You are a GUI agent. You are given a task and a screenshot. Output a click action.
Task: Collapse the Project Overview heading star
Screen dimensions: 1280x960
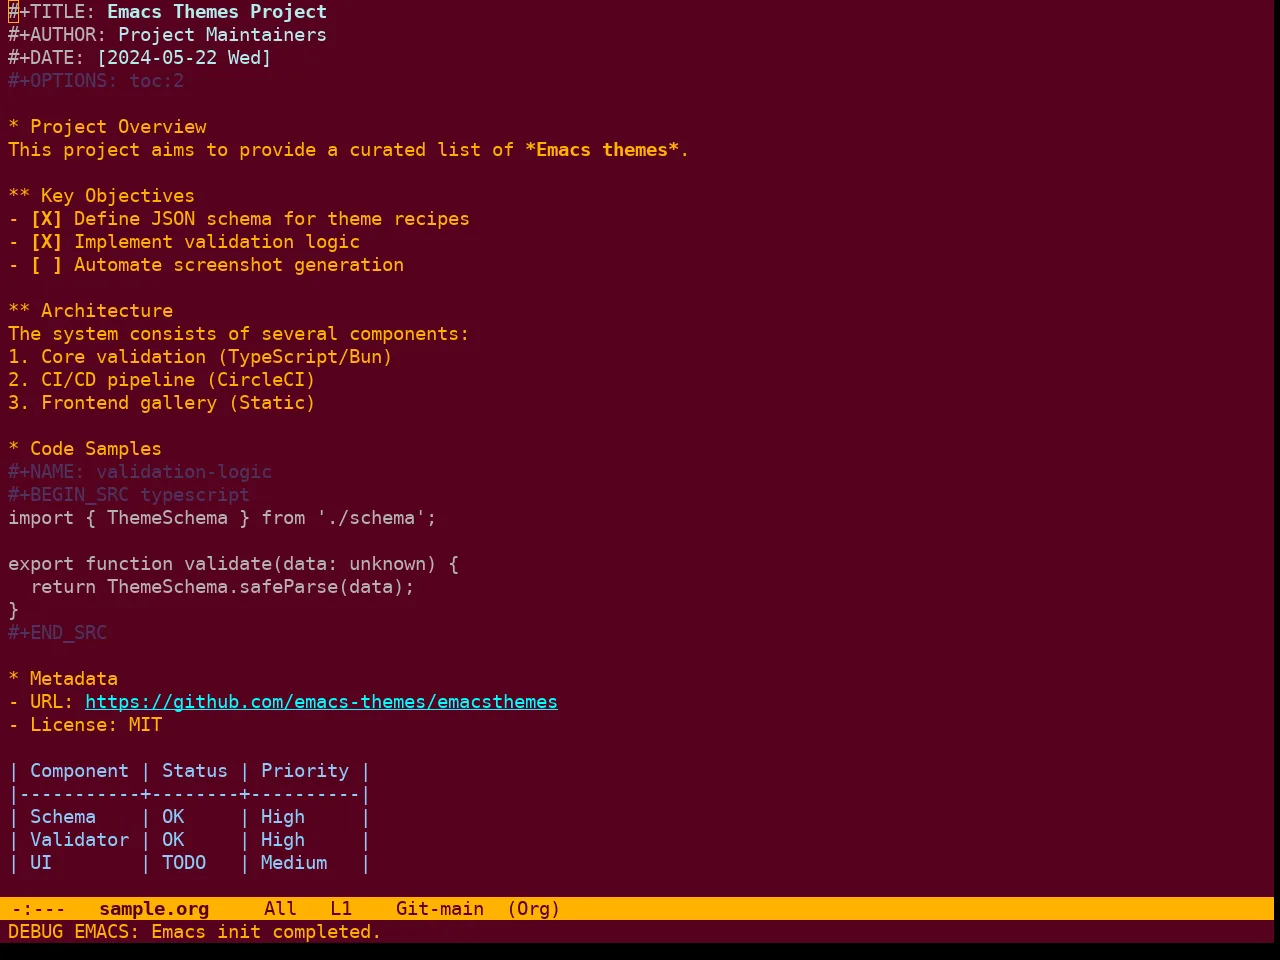coord(14,127)
